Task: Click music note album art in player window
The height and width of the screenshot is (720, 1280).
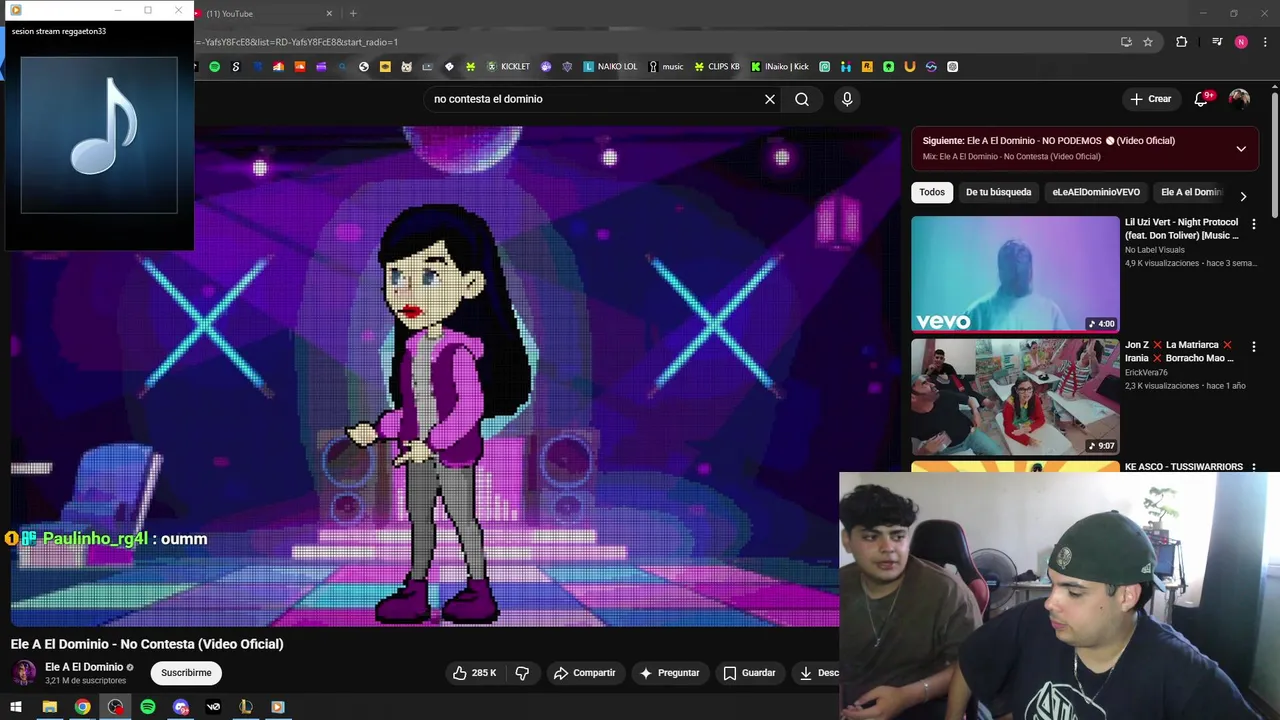Action: [x=99, y=135]
